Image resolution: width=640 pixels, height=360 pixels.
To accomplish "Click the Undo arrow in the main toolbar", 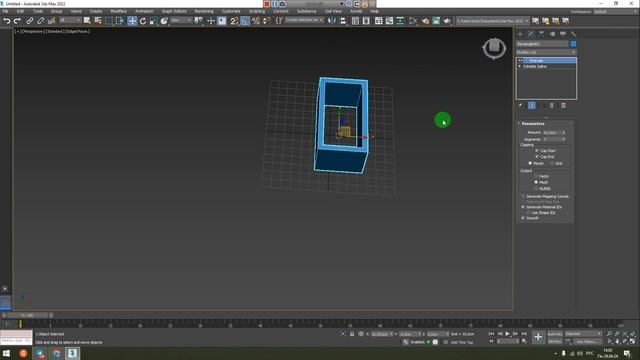I will coord(7,20).
